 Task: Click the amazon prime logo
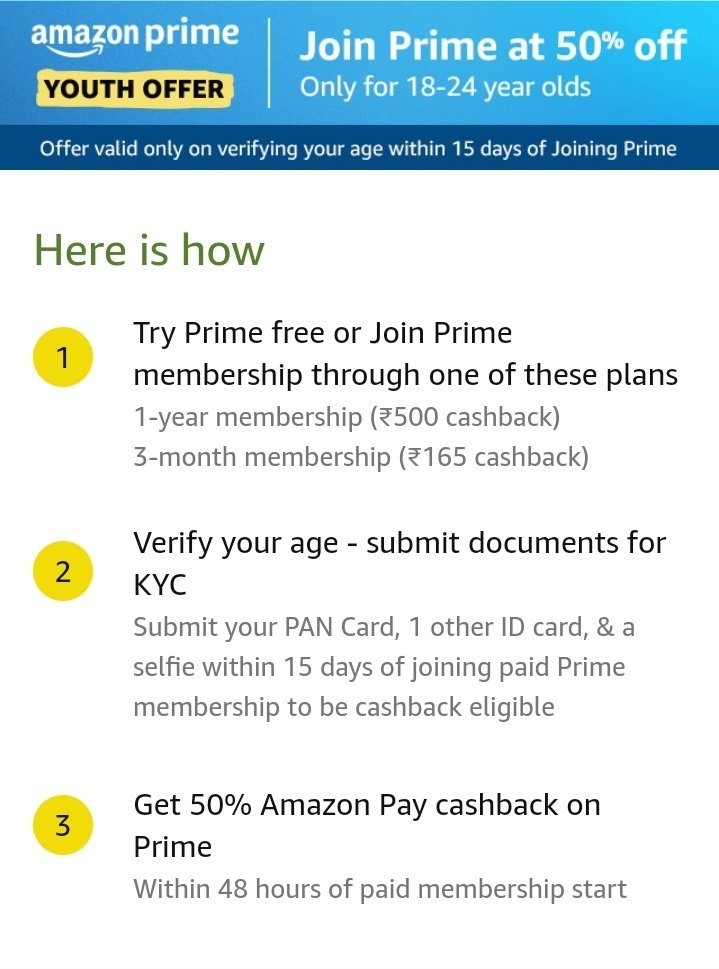point(135,37)
